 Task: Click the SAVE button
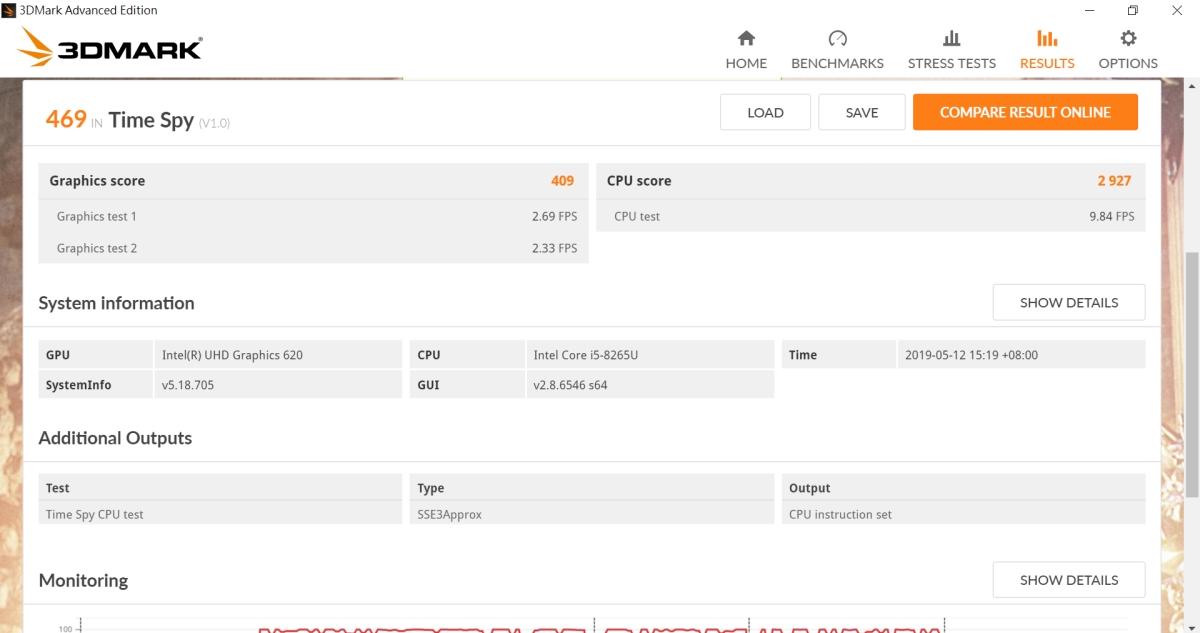click(x=862, y=112)
